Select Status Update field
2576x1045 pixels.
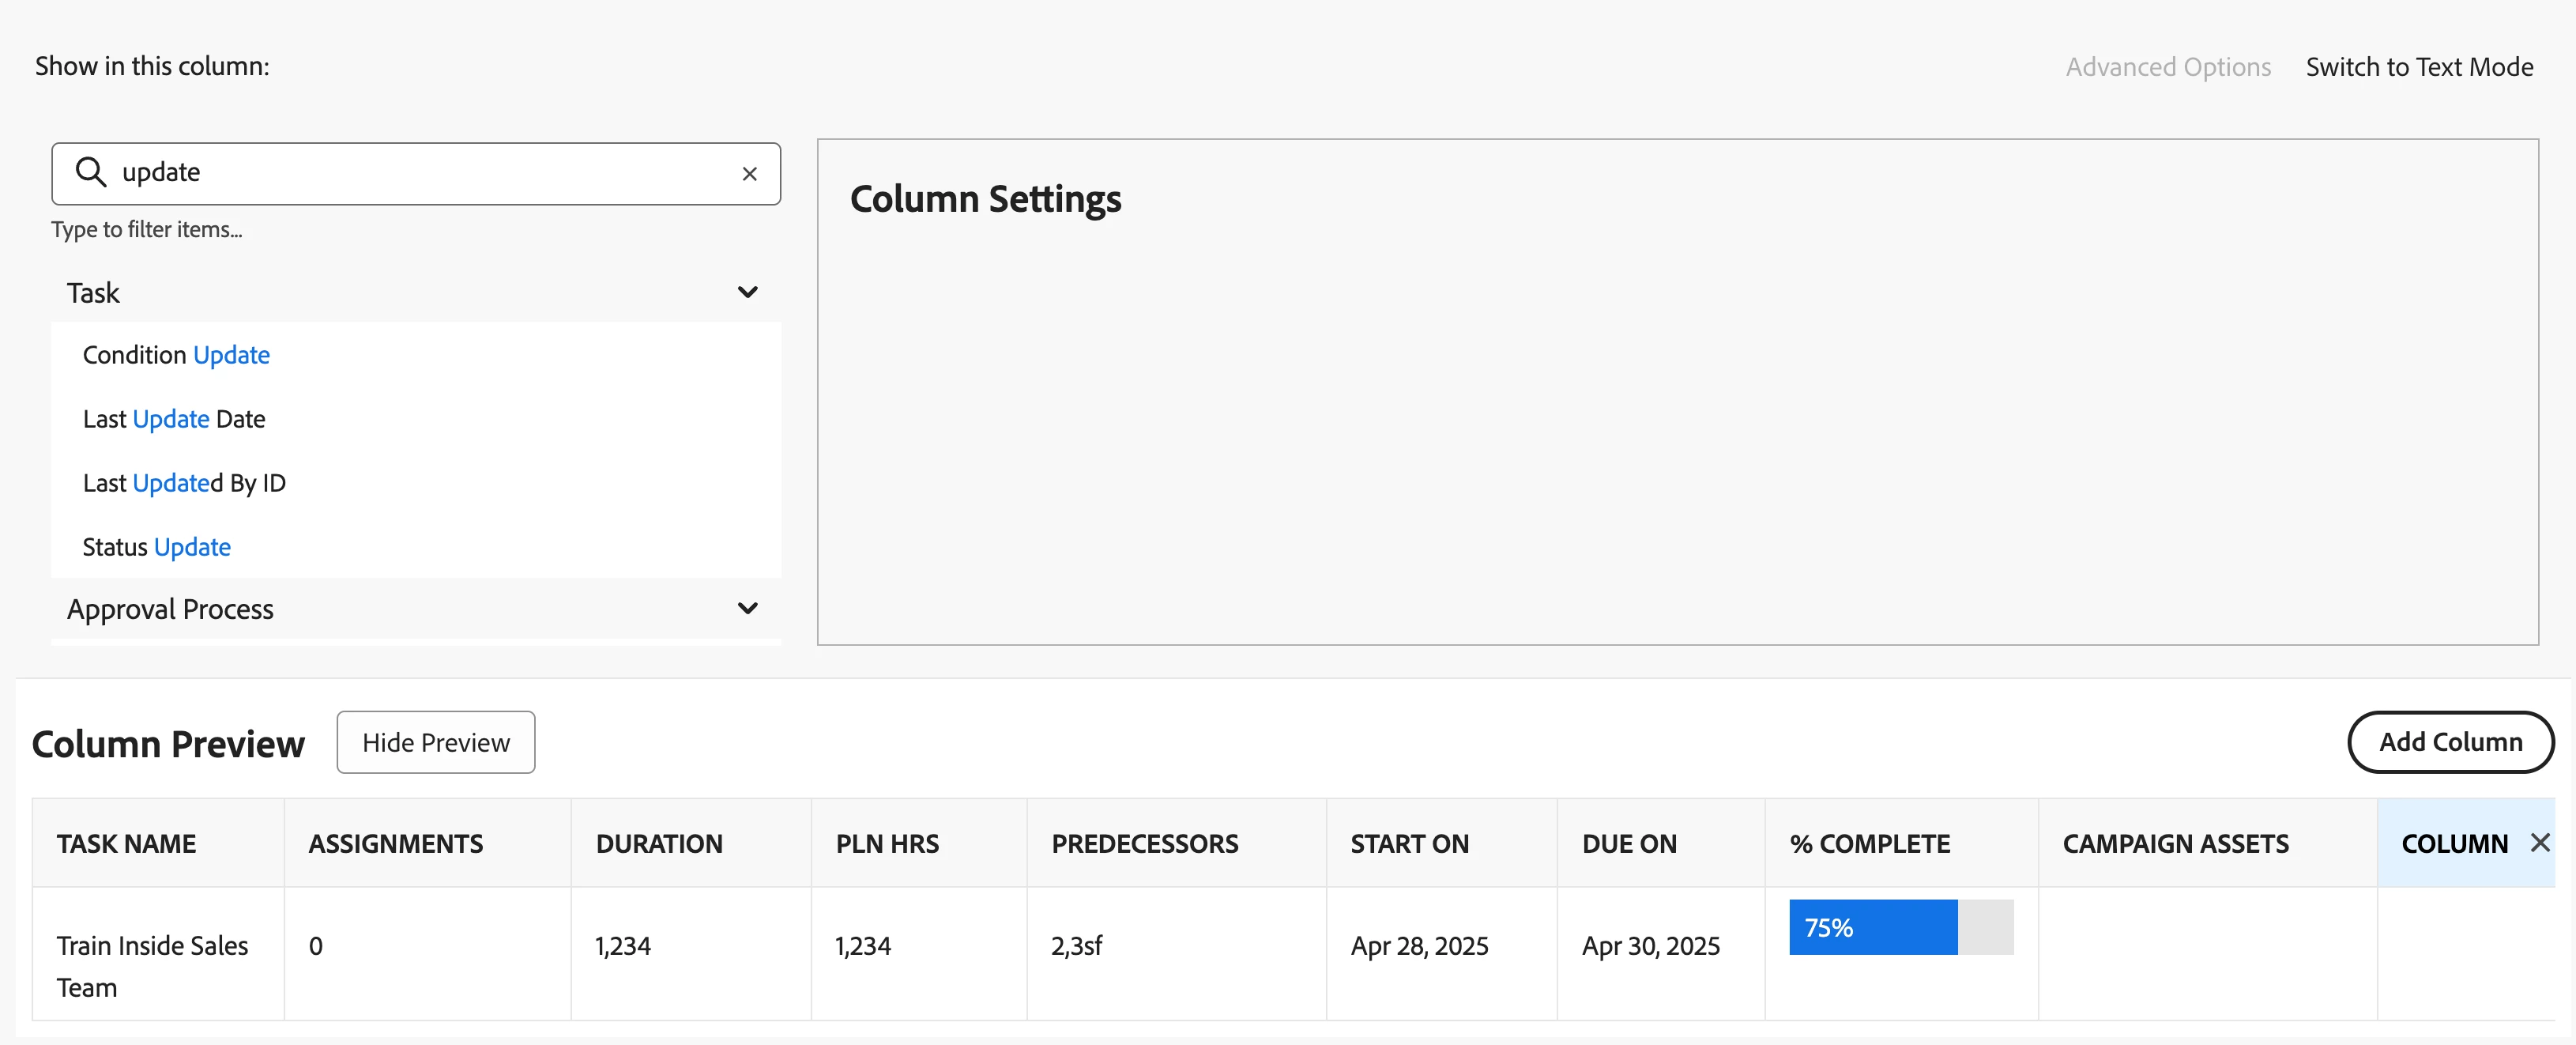tap(156, 547)
